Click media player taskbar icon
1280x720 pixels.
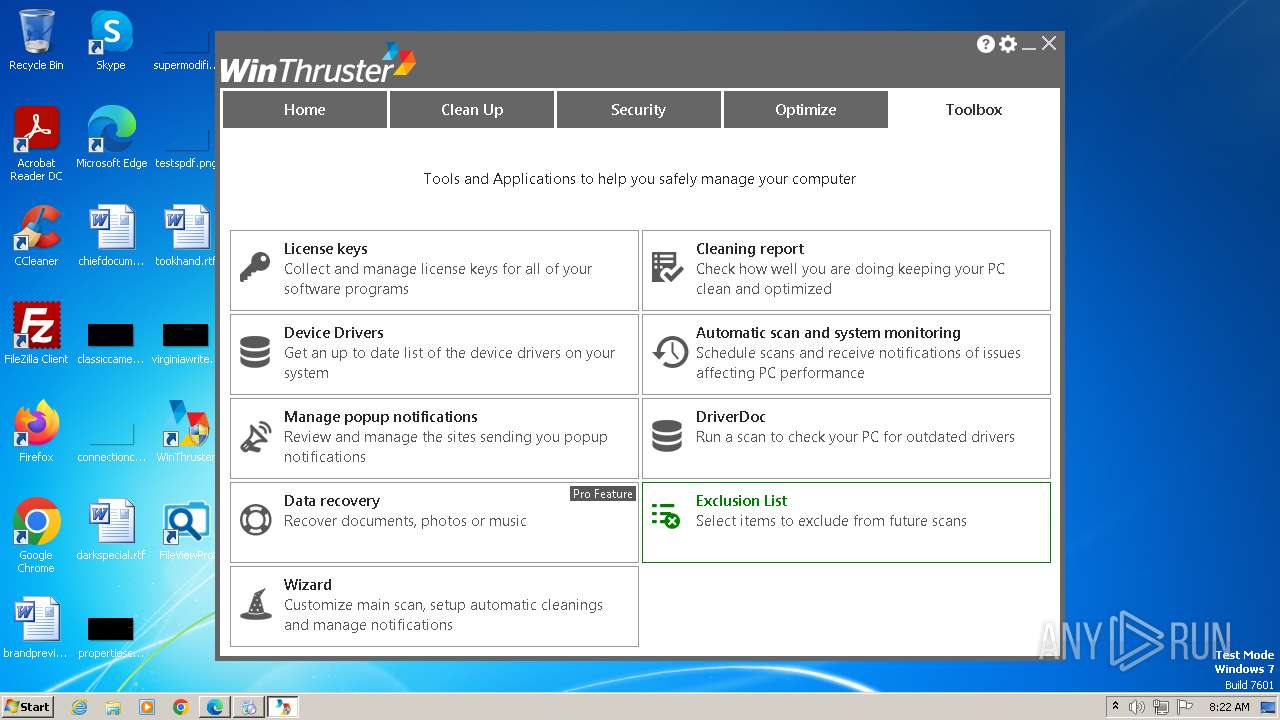pos(147,707)
